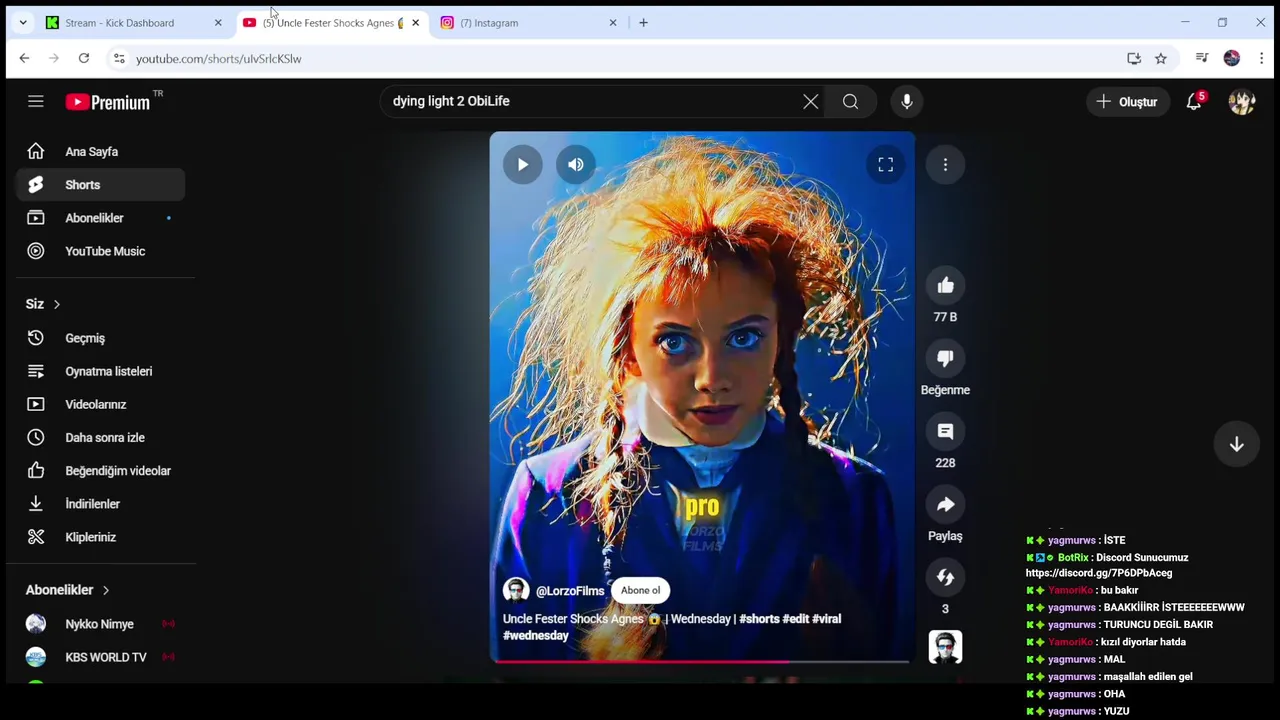1280x720 pixels.
Task: Play the Shorts video
Action: [x=522, y=165]
